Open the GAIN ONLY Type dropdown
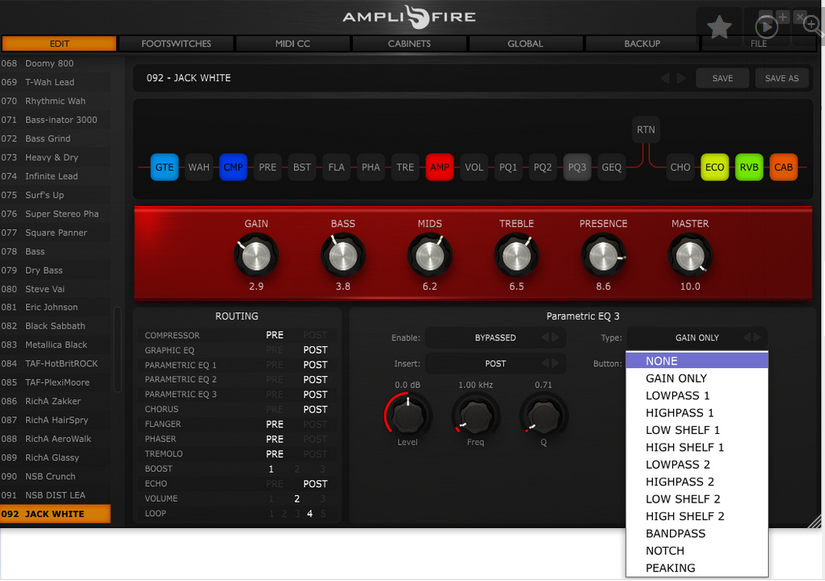 (x=697, y=338)
